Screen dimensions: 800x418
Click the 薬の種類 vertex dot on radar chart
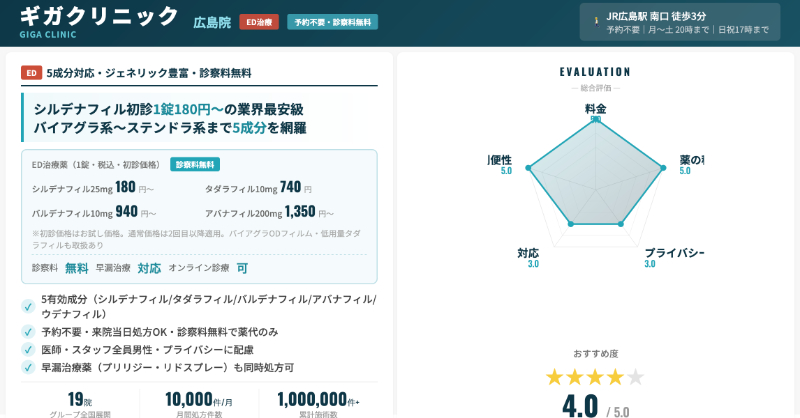pos(662,166)
